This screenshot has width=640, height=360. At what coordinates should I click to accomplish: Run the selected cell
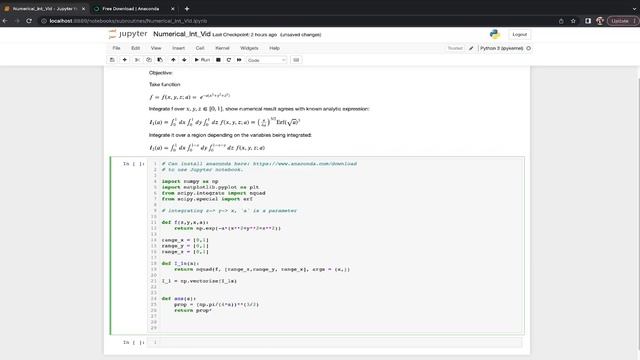202,60
